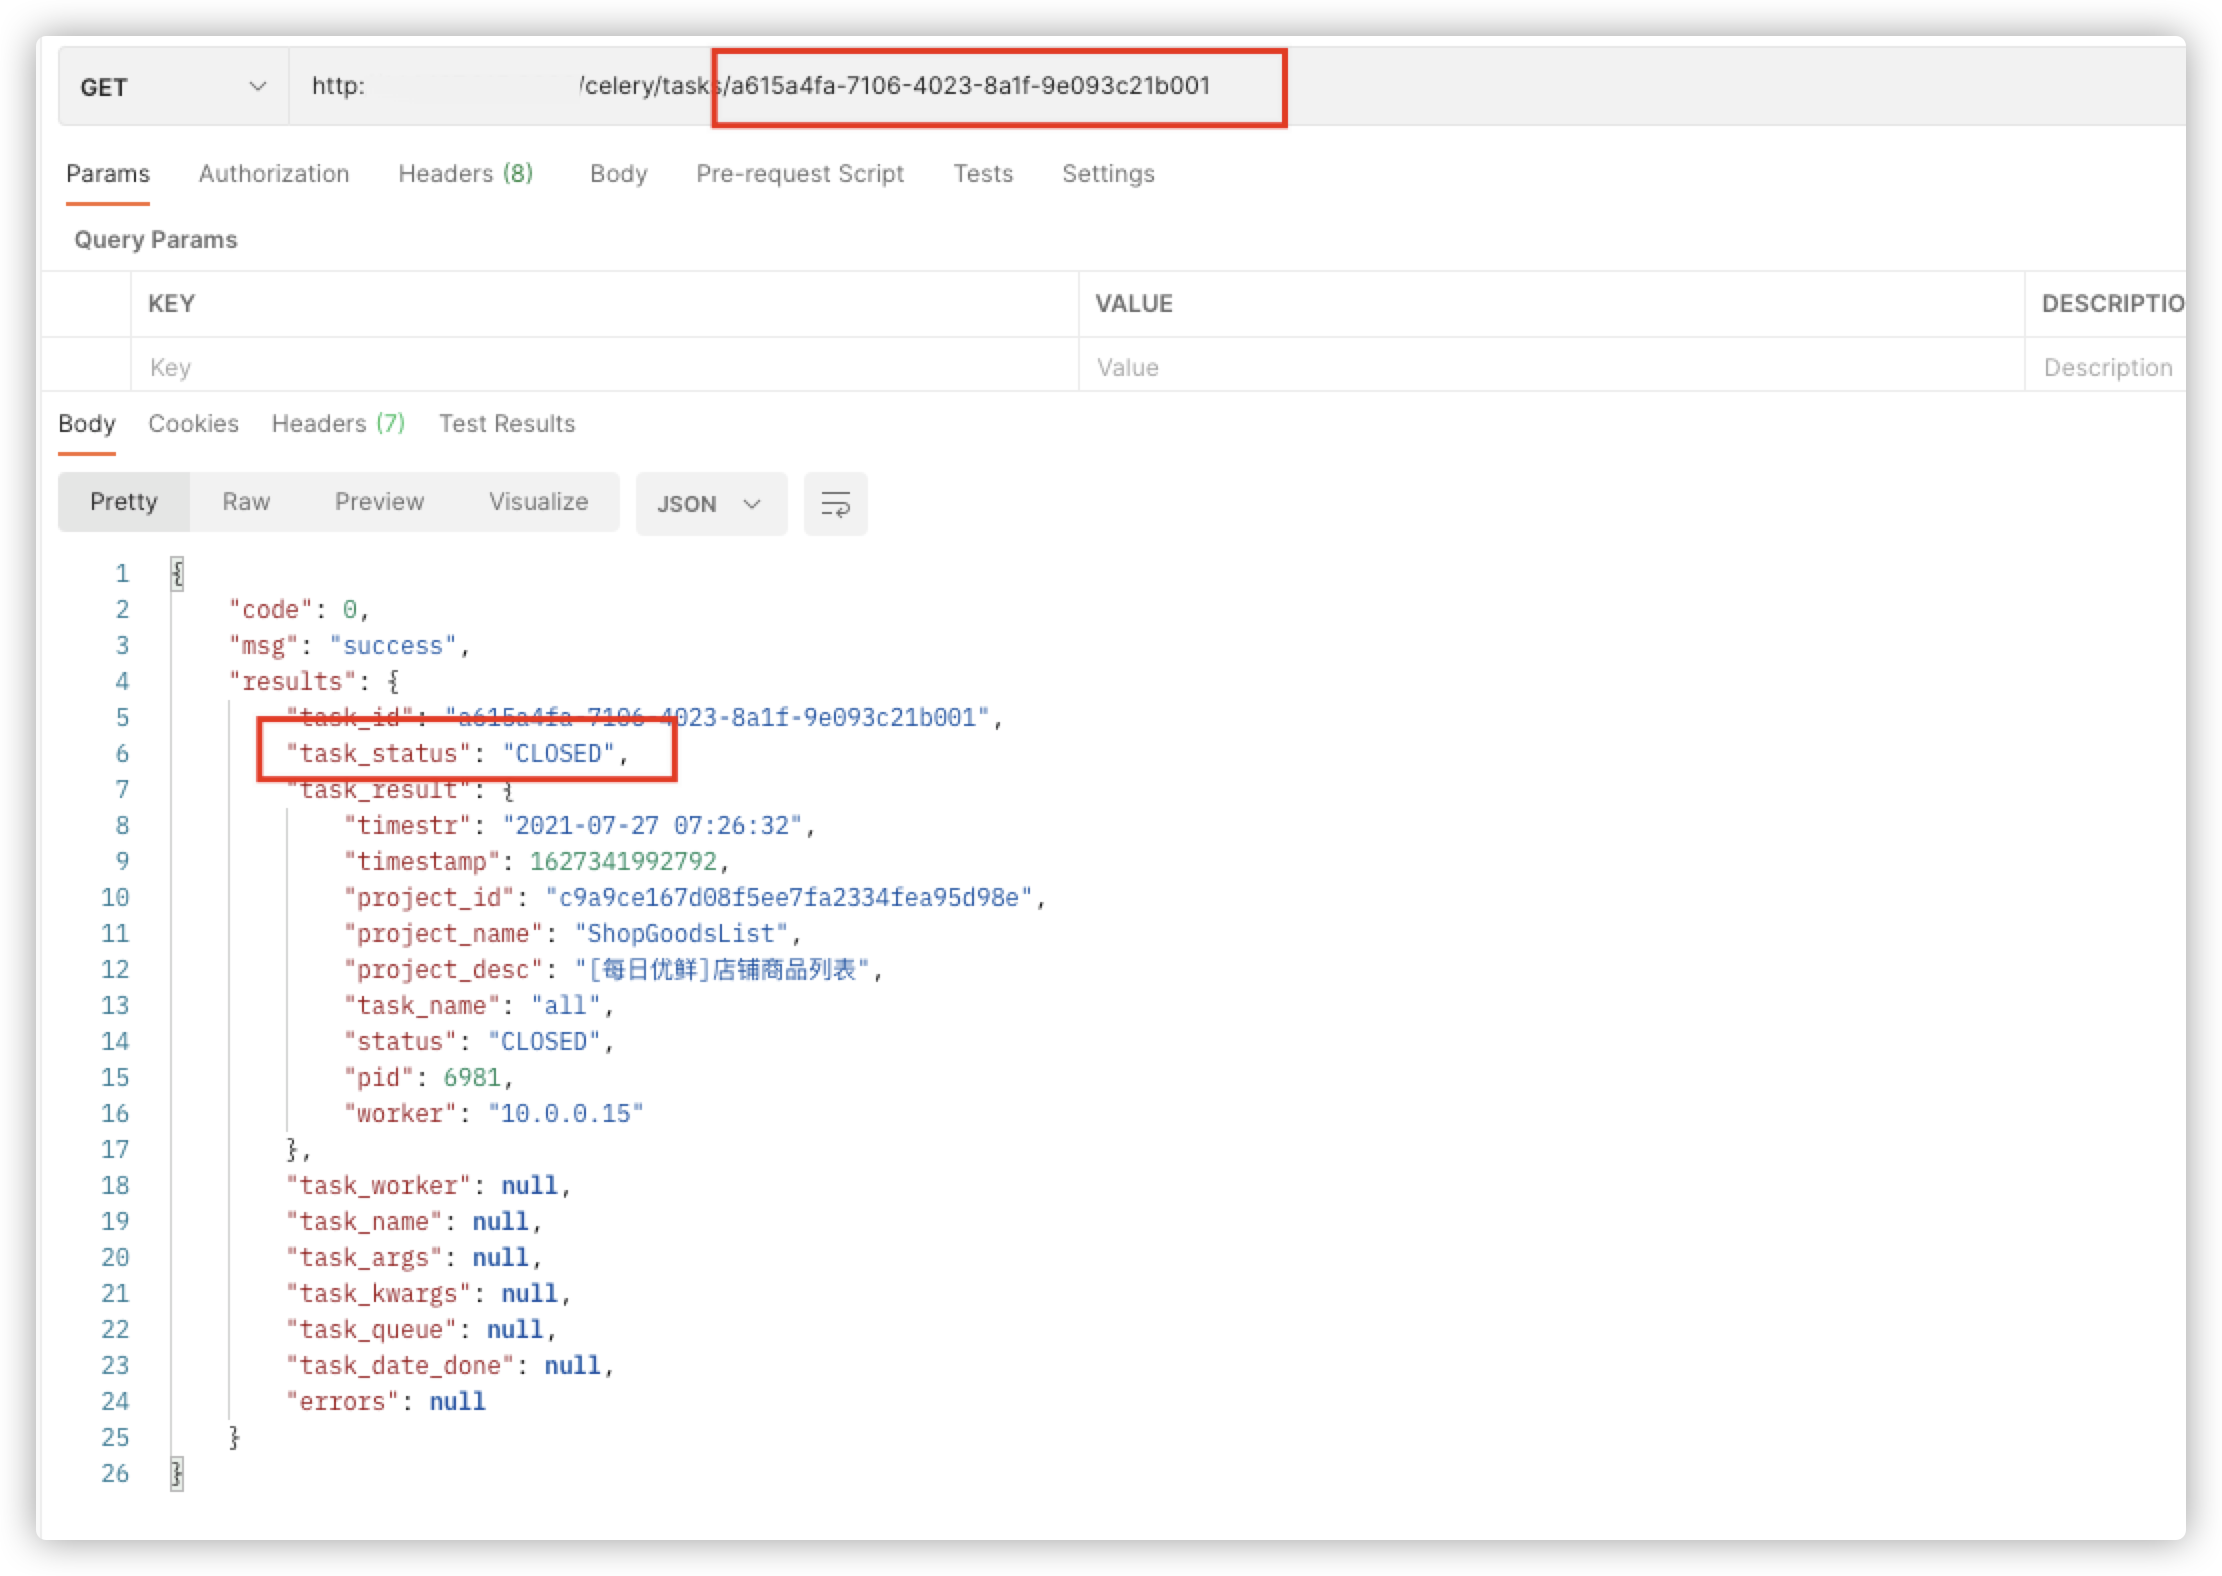Viewport: 2222px width, 1576px height.
Task: Switch to the response Cookies tab
Action: (193, 423)
